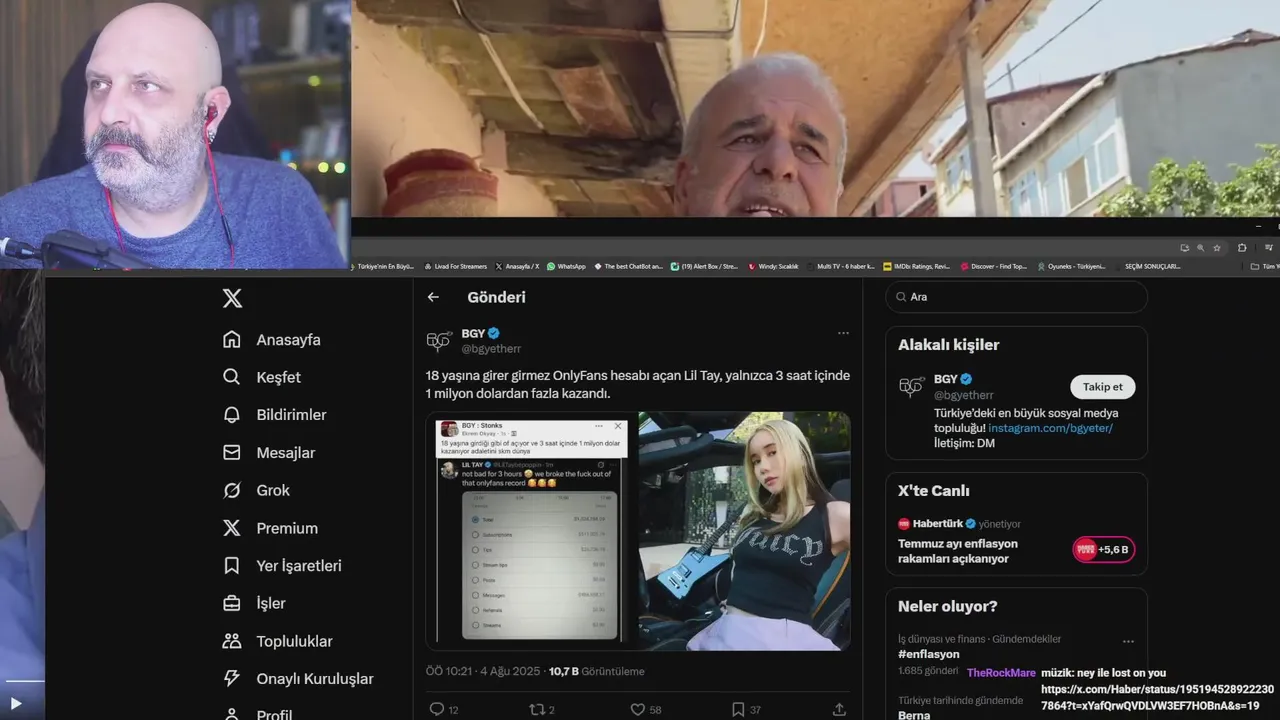Open instagram.com/bgyeter/ link
Viewport: 1280px width, 720px height.
(x=1051, y=428)
